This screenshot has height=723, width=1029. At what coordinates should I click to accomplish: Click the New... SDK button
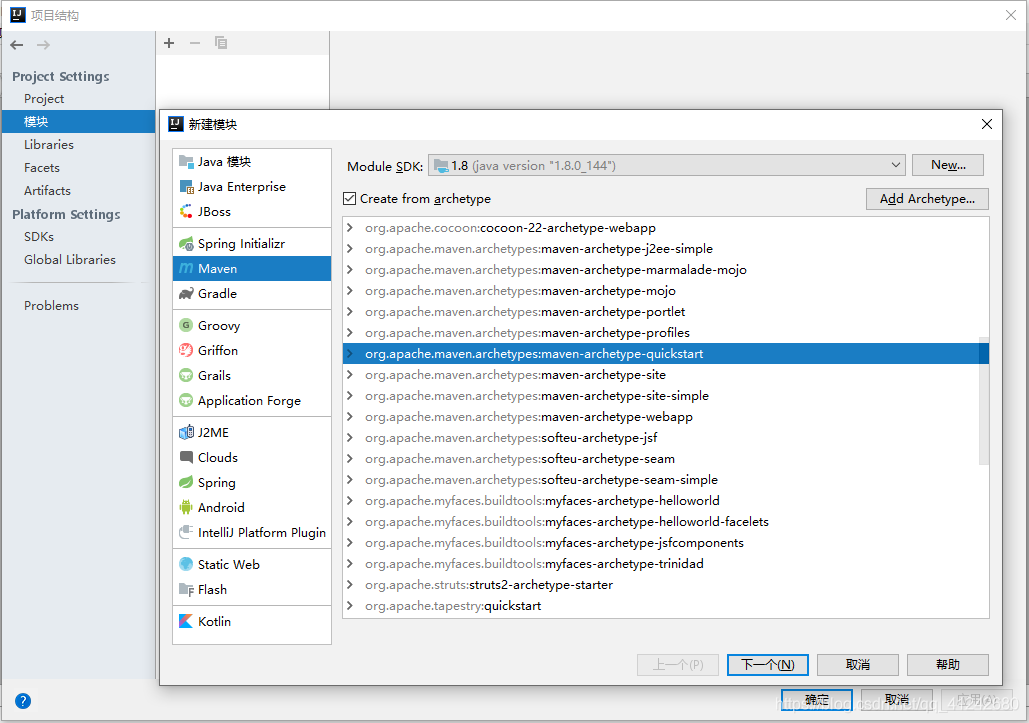pyautogui.click(x=948, y=165)
